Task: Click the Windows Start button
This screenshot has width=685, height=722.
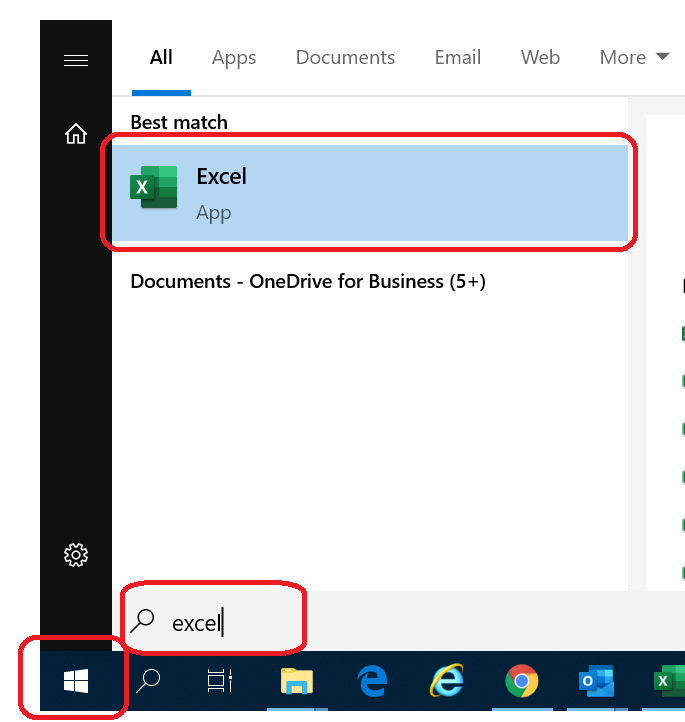Action: tap(76, 681)
